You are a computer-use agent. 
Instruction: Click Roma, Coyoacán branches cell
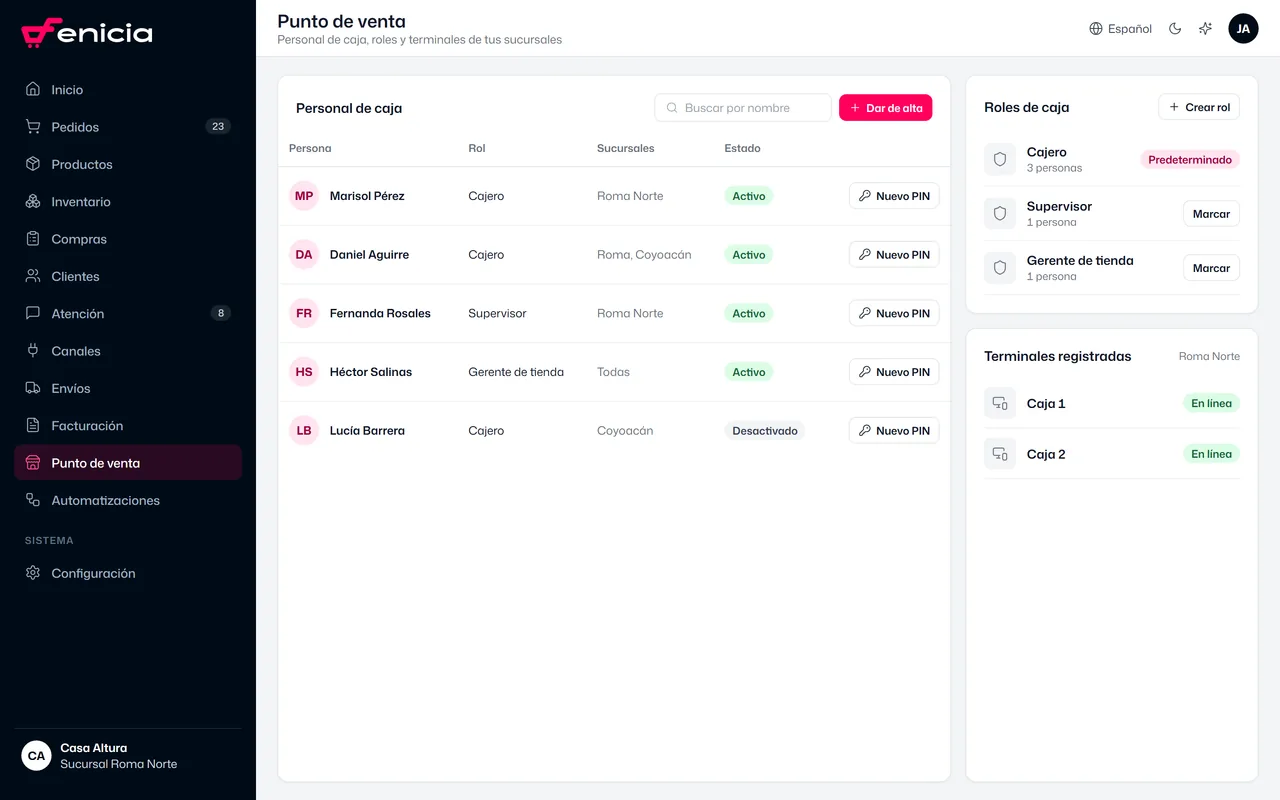tap(644, 255)
